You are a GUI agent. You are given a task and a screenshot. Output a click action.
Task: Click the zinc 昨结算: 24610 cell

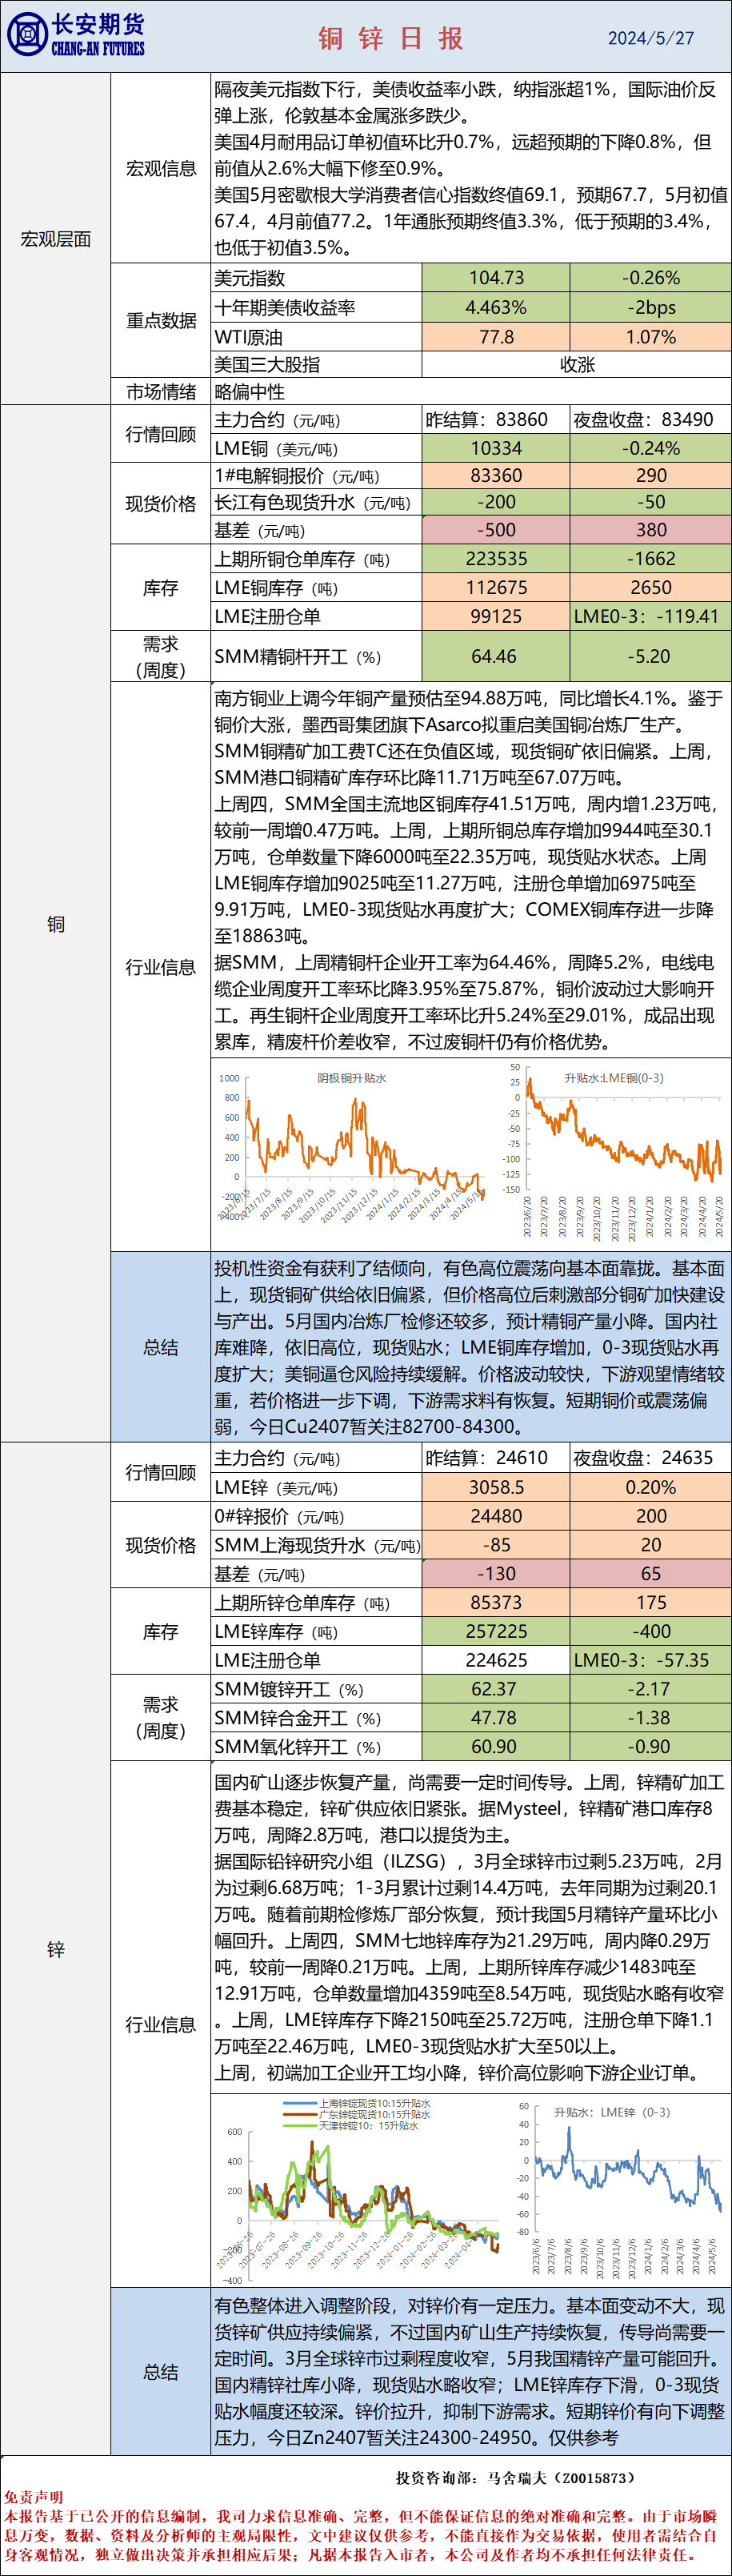pos(496,1457)
